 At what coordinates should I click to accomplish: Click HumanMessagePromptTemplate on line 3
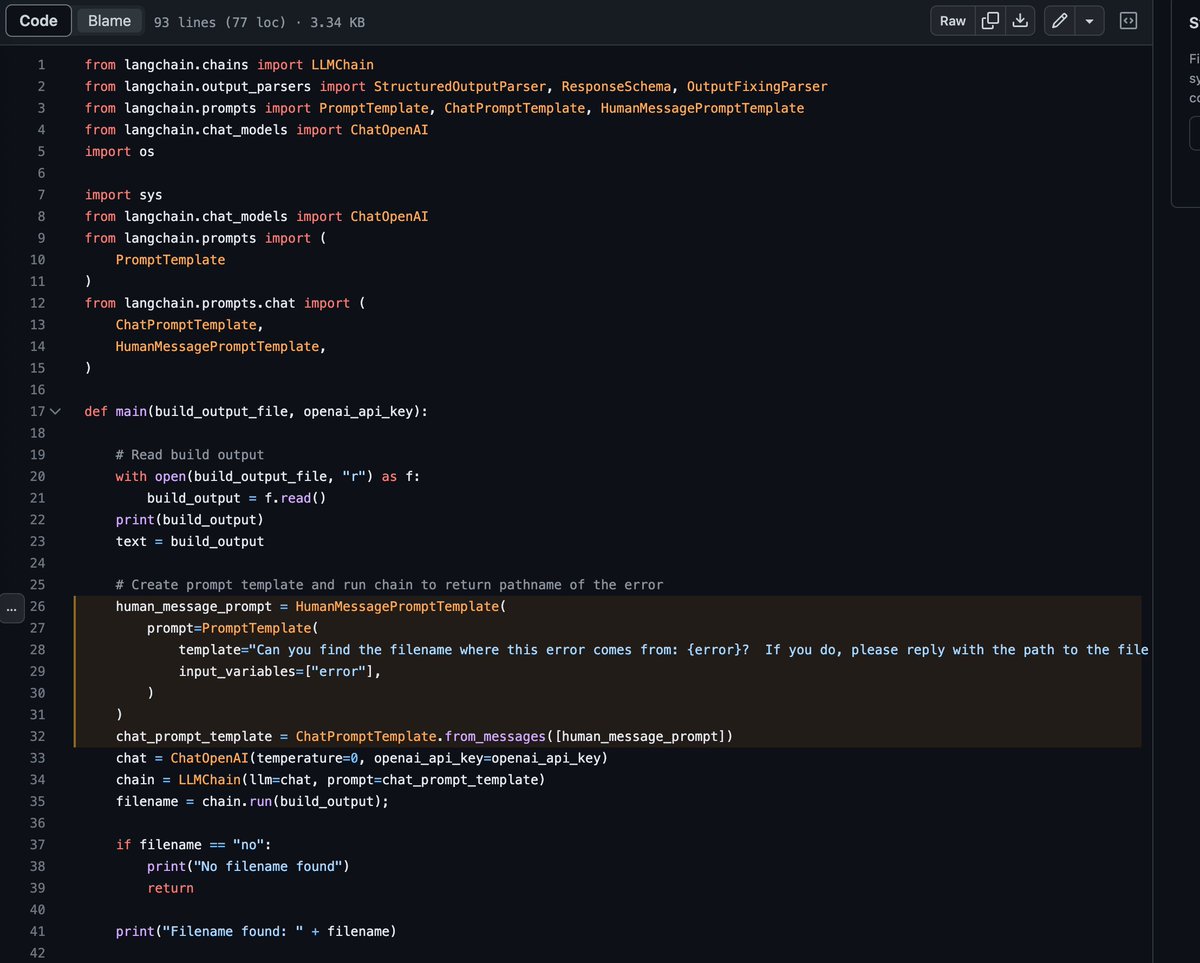pyautogui.click(x=702, y=108)
